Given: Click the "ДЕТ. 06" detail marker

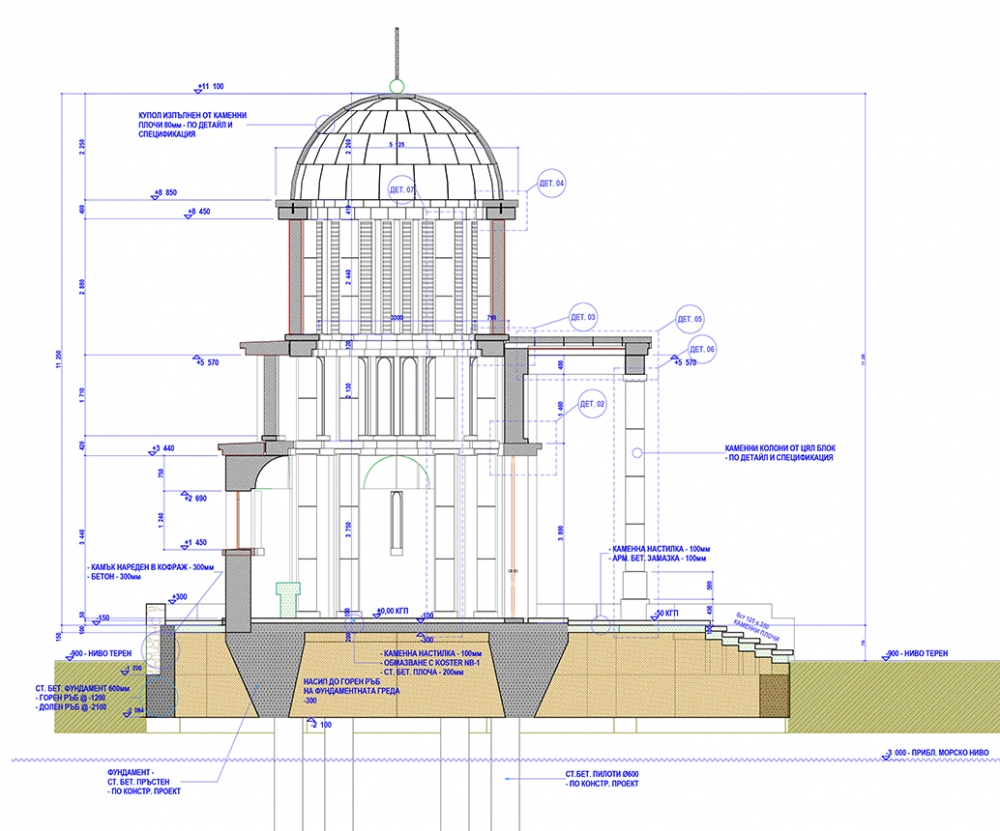Looking at the screenshot, I should (702, 349).
